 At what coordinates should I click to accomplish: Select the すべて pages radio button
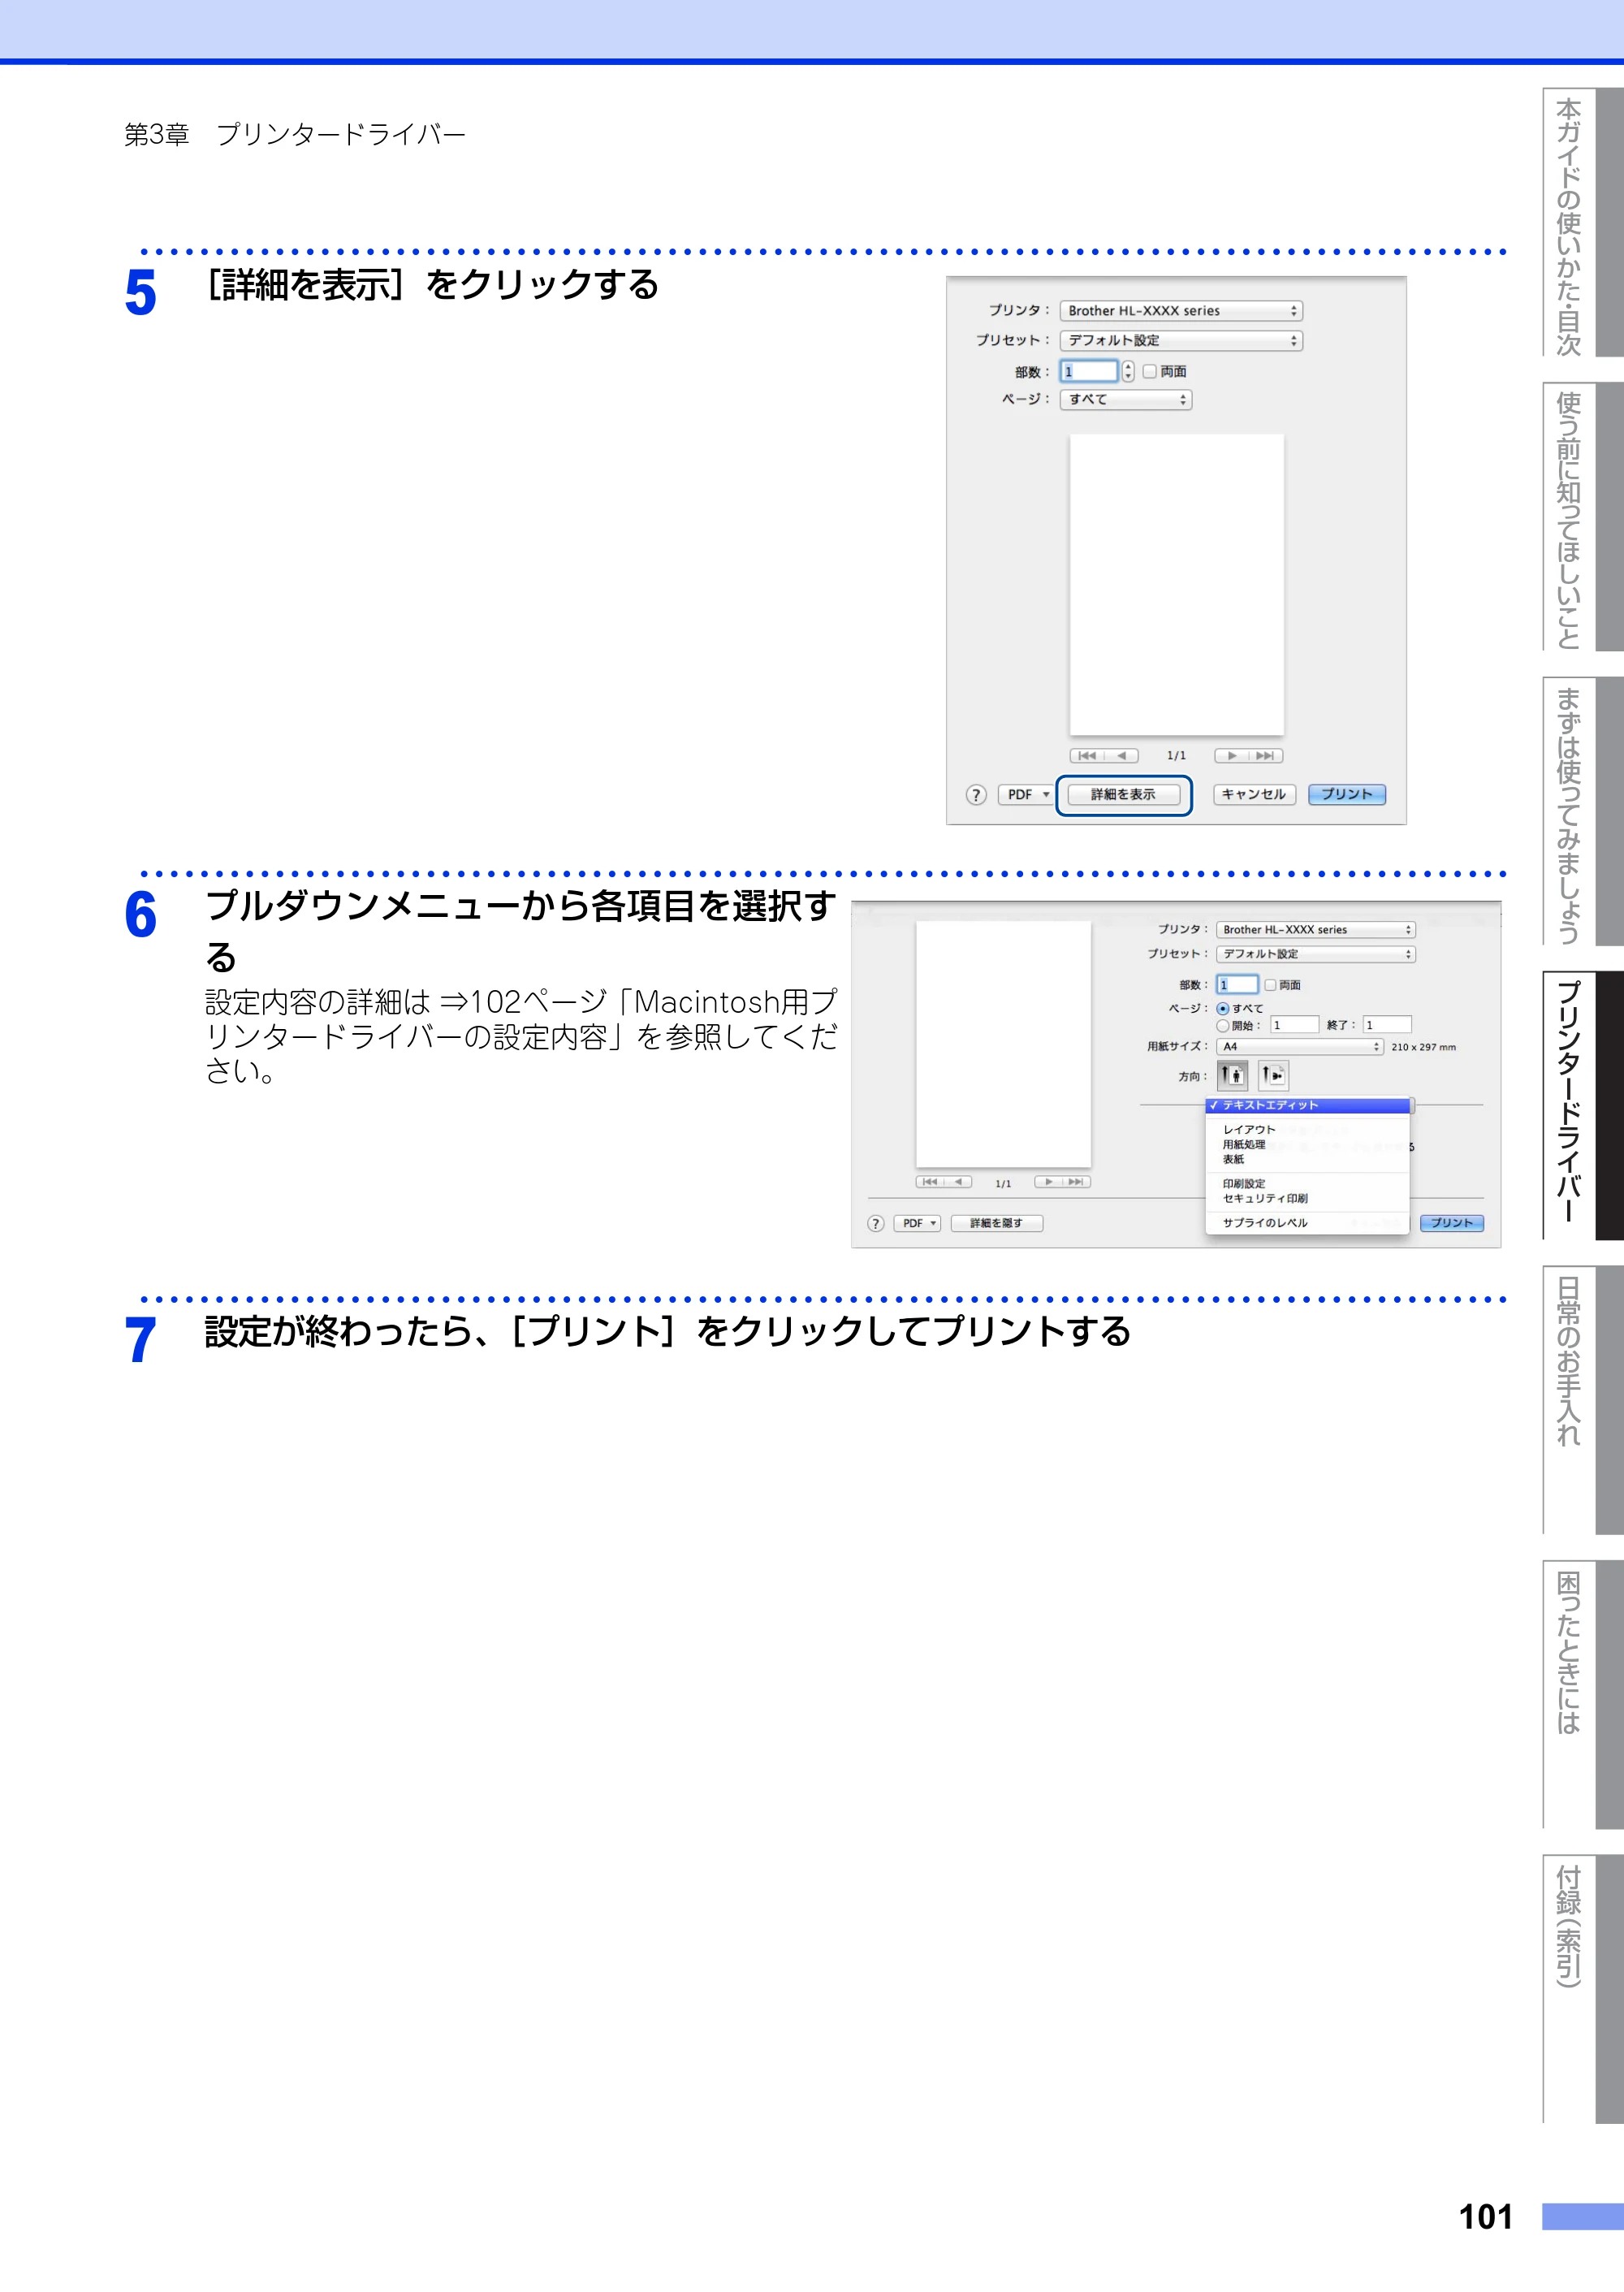click(1223, 1008)
